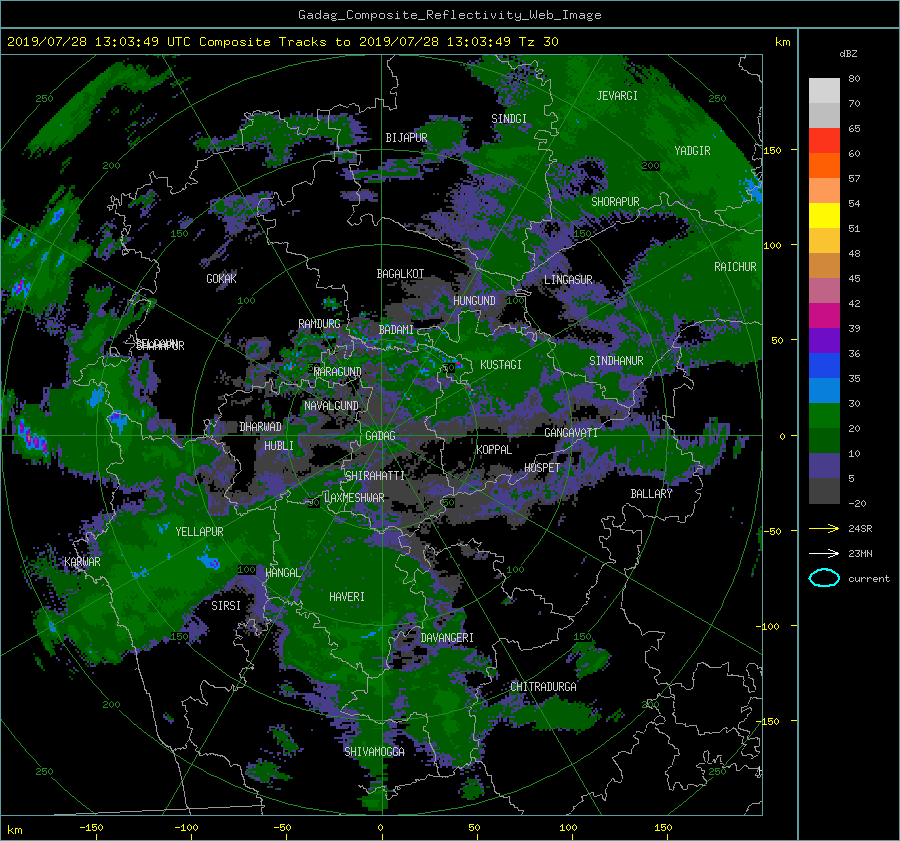Click the JEVARGI city label

click(x=617, y=96)
